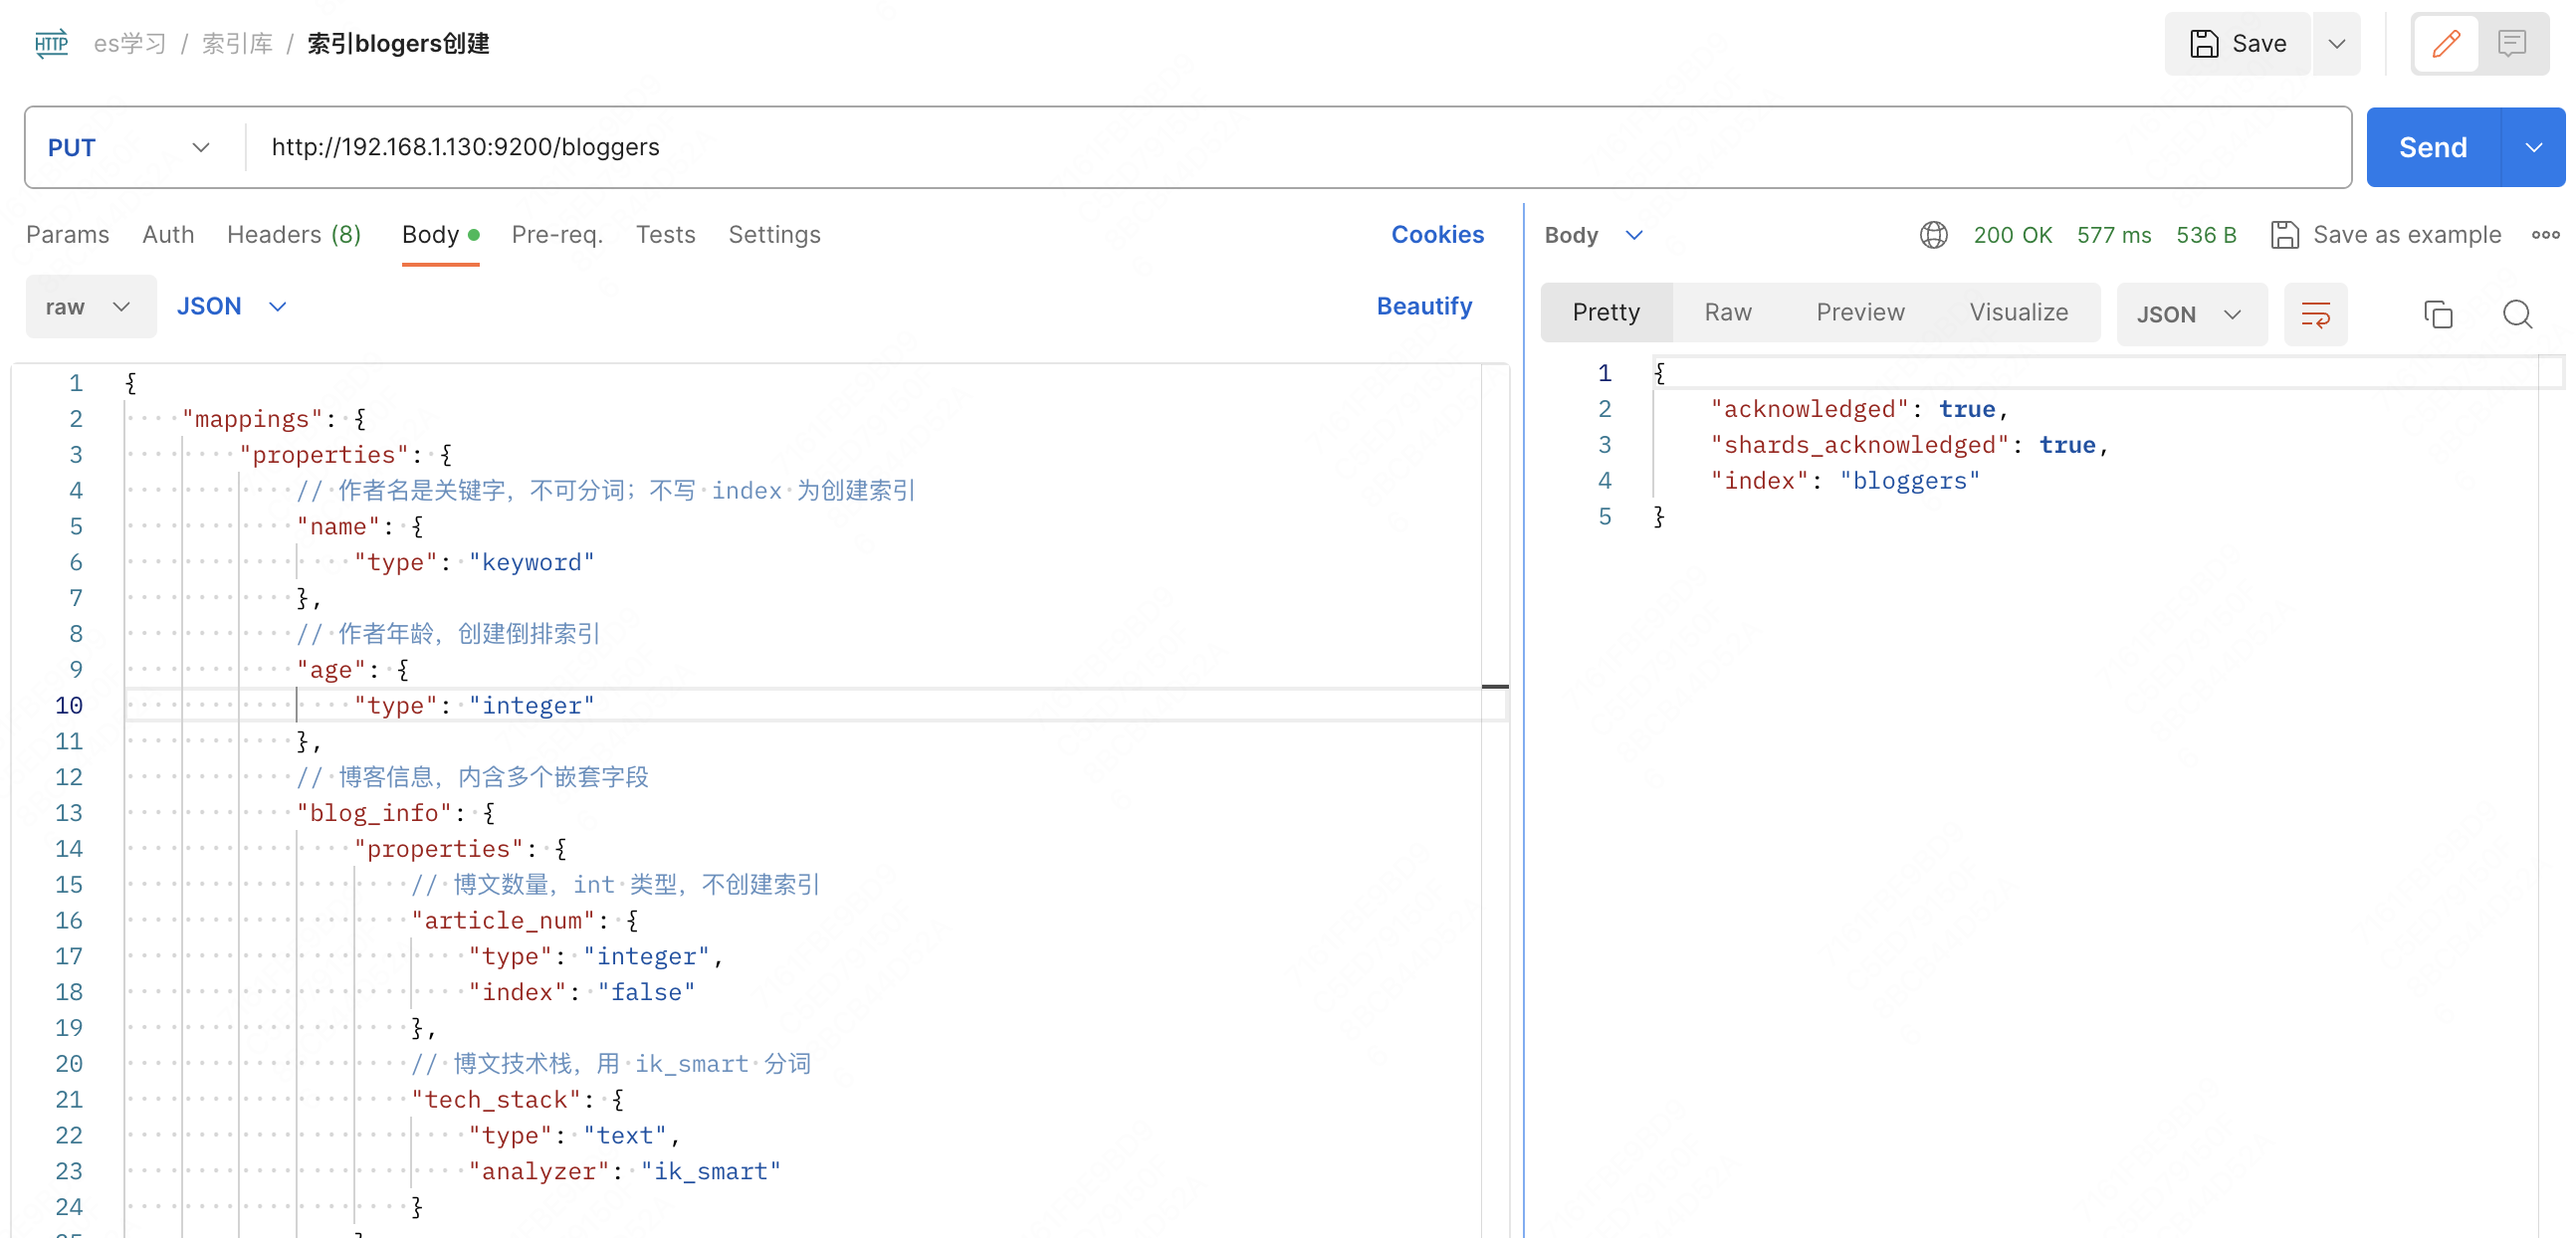Click the "acknowledged" key in the response

tap(1809, 410)
